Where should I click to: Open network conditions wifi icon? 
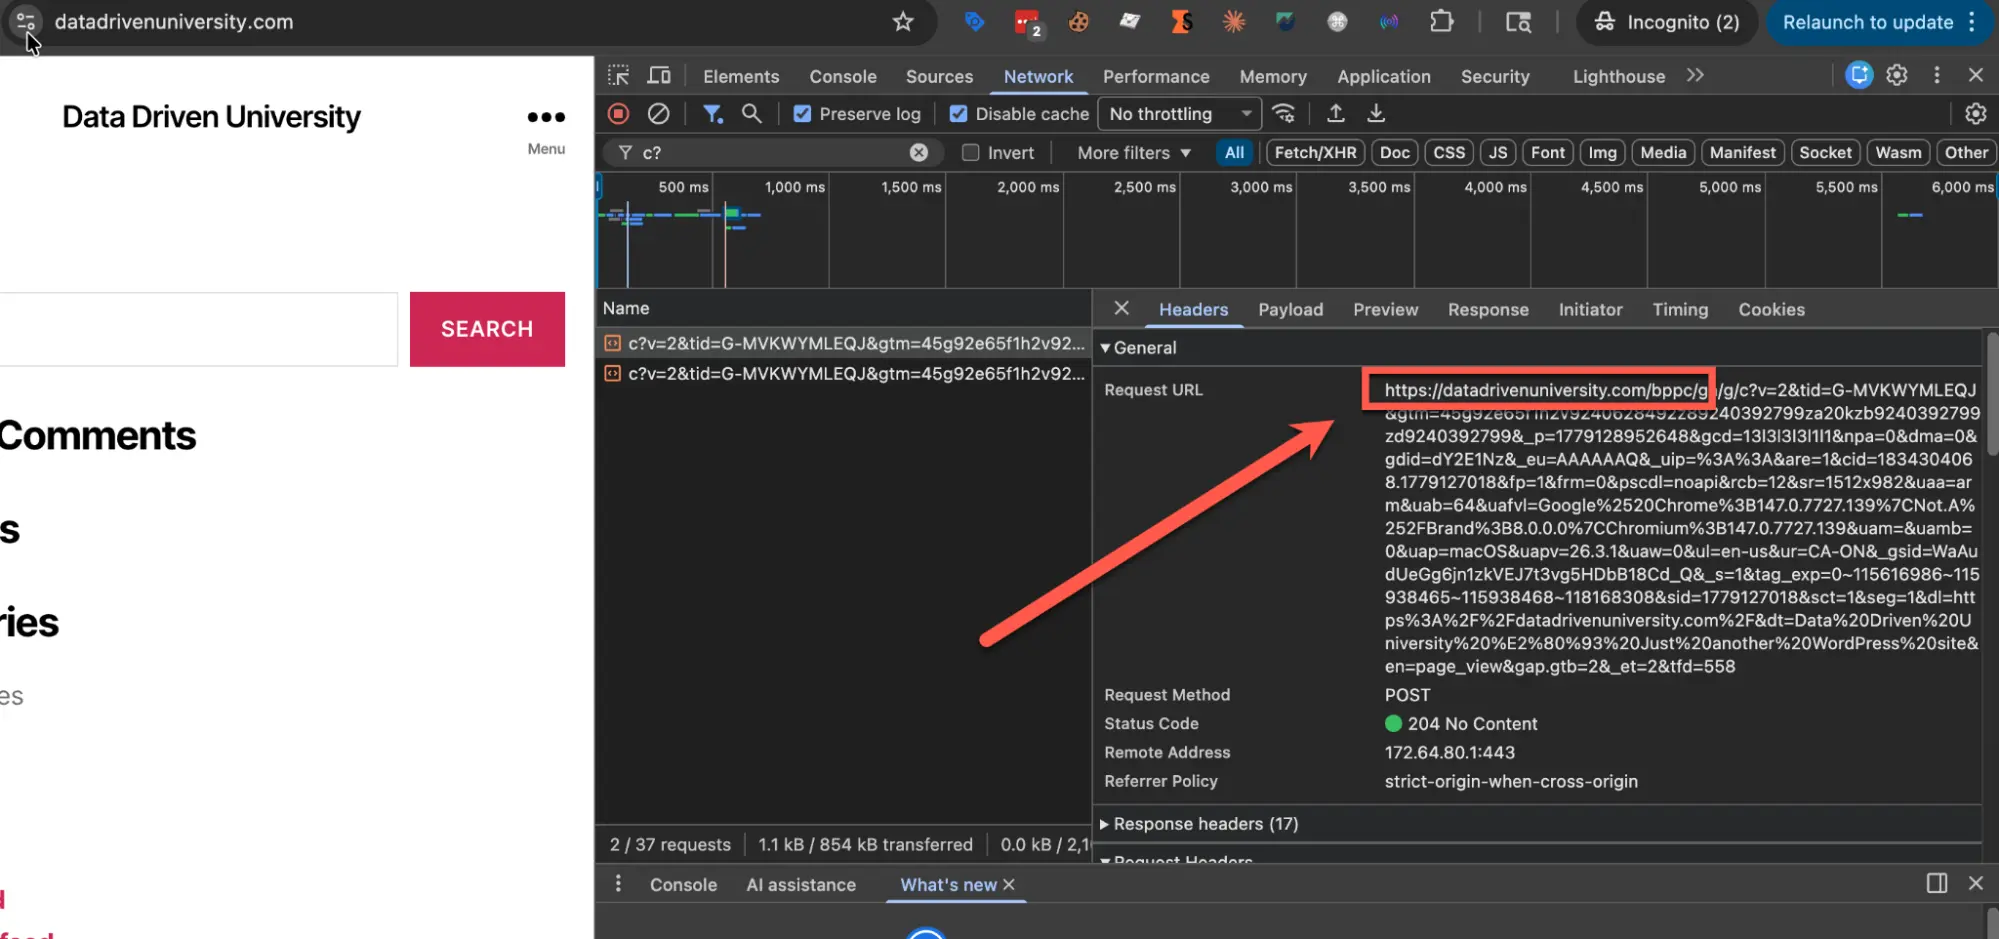point(1284,114)
